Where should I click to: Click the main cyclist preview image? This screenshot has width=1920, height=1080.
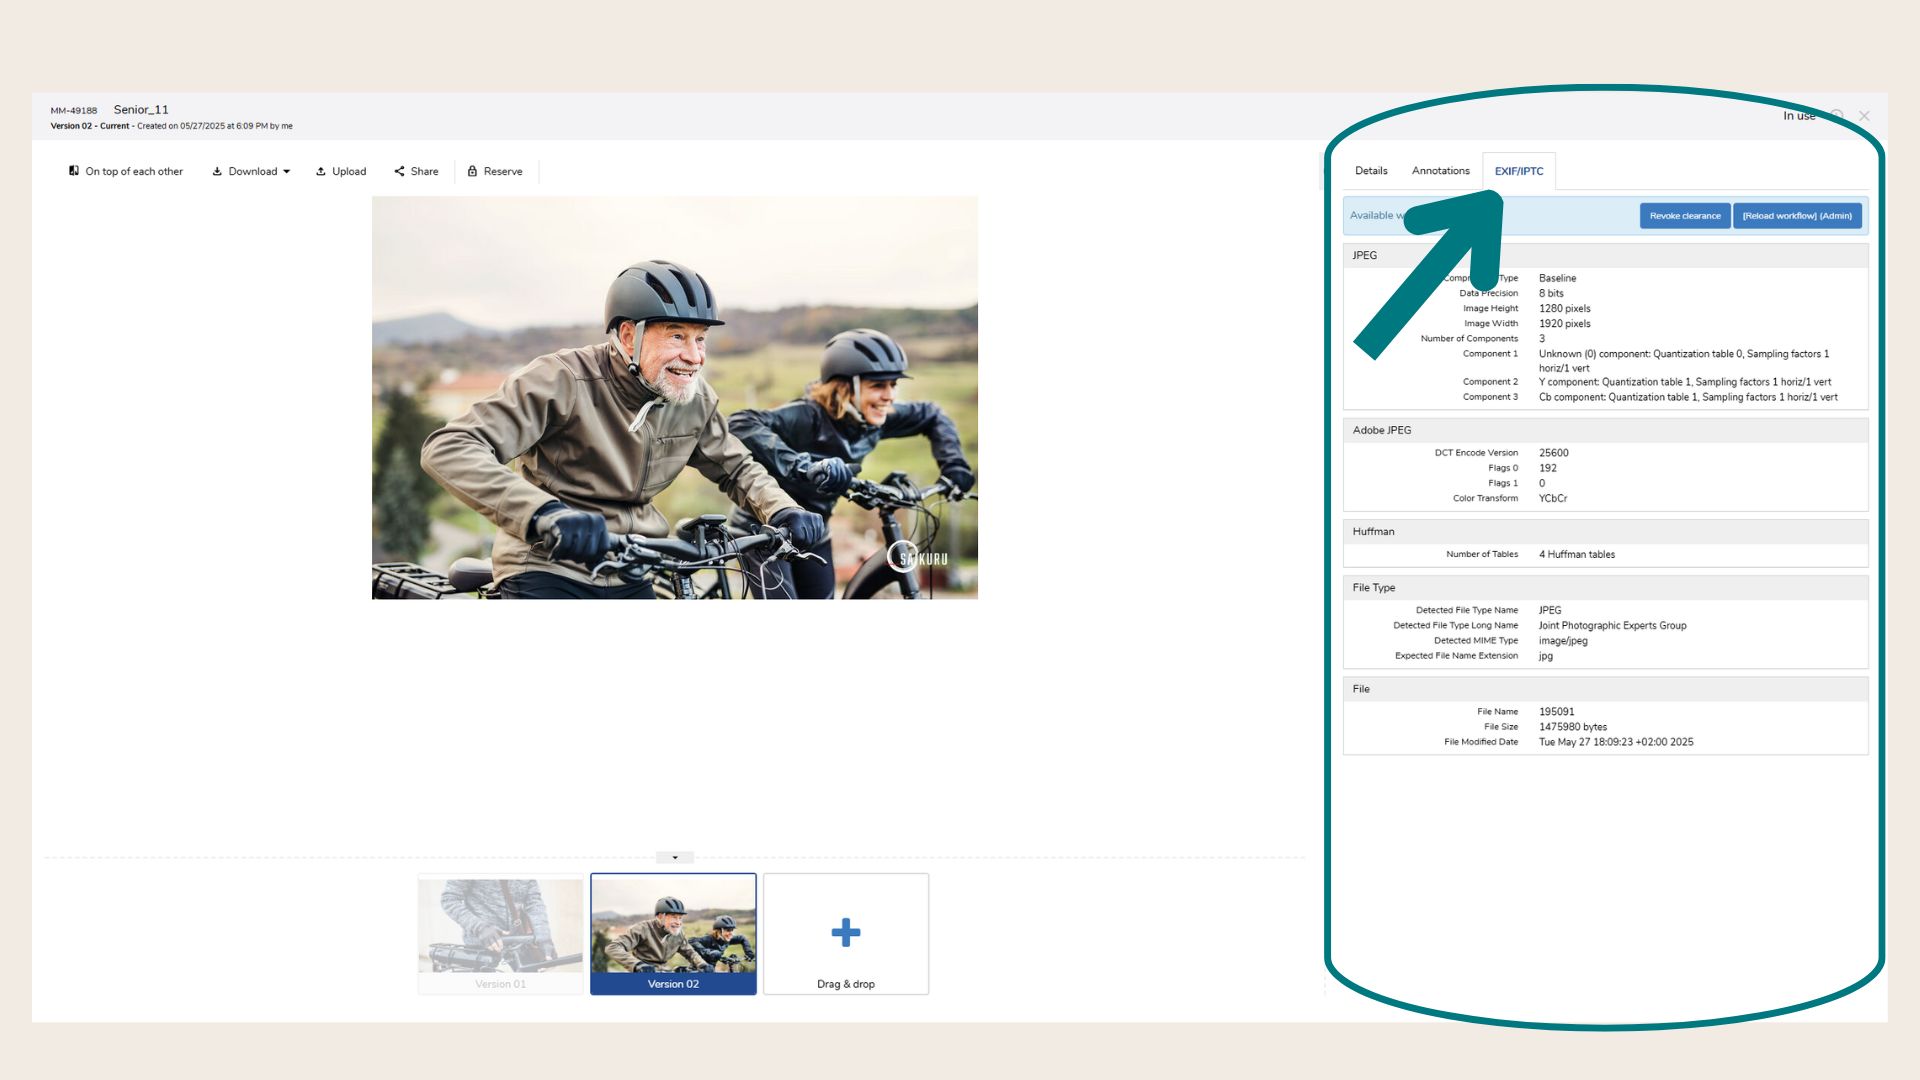click(x=674, y=397)
